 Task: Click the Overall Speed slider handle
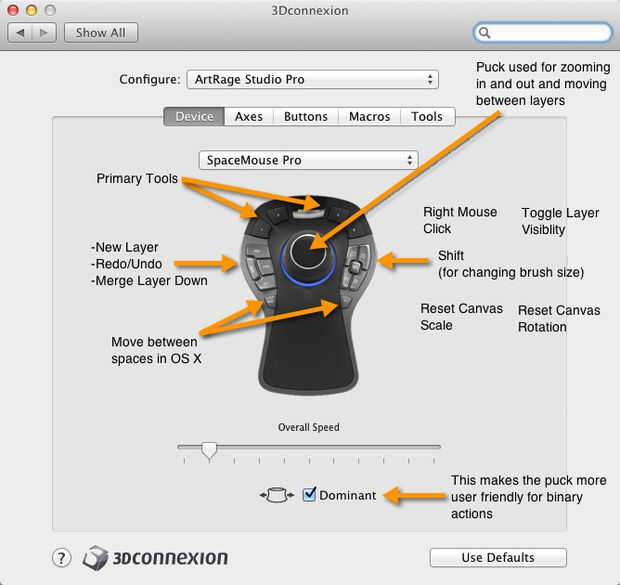(x=209, y=450)
